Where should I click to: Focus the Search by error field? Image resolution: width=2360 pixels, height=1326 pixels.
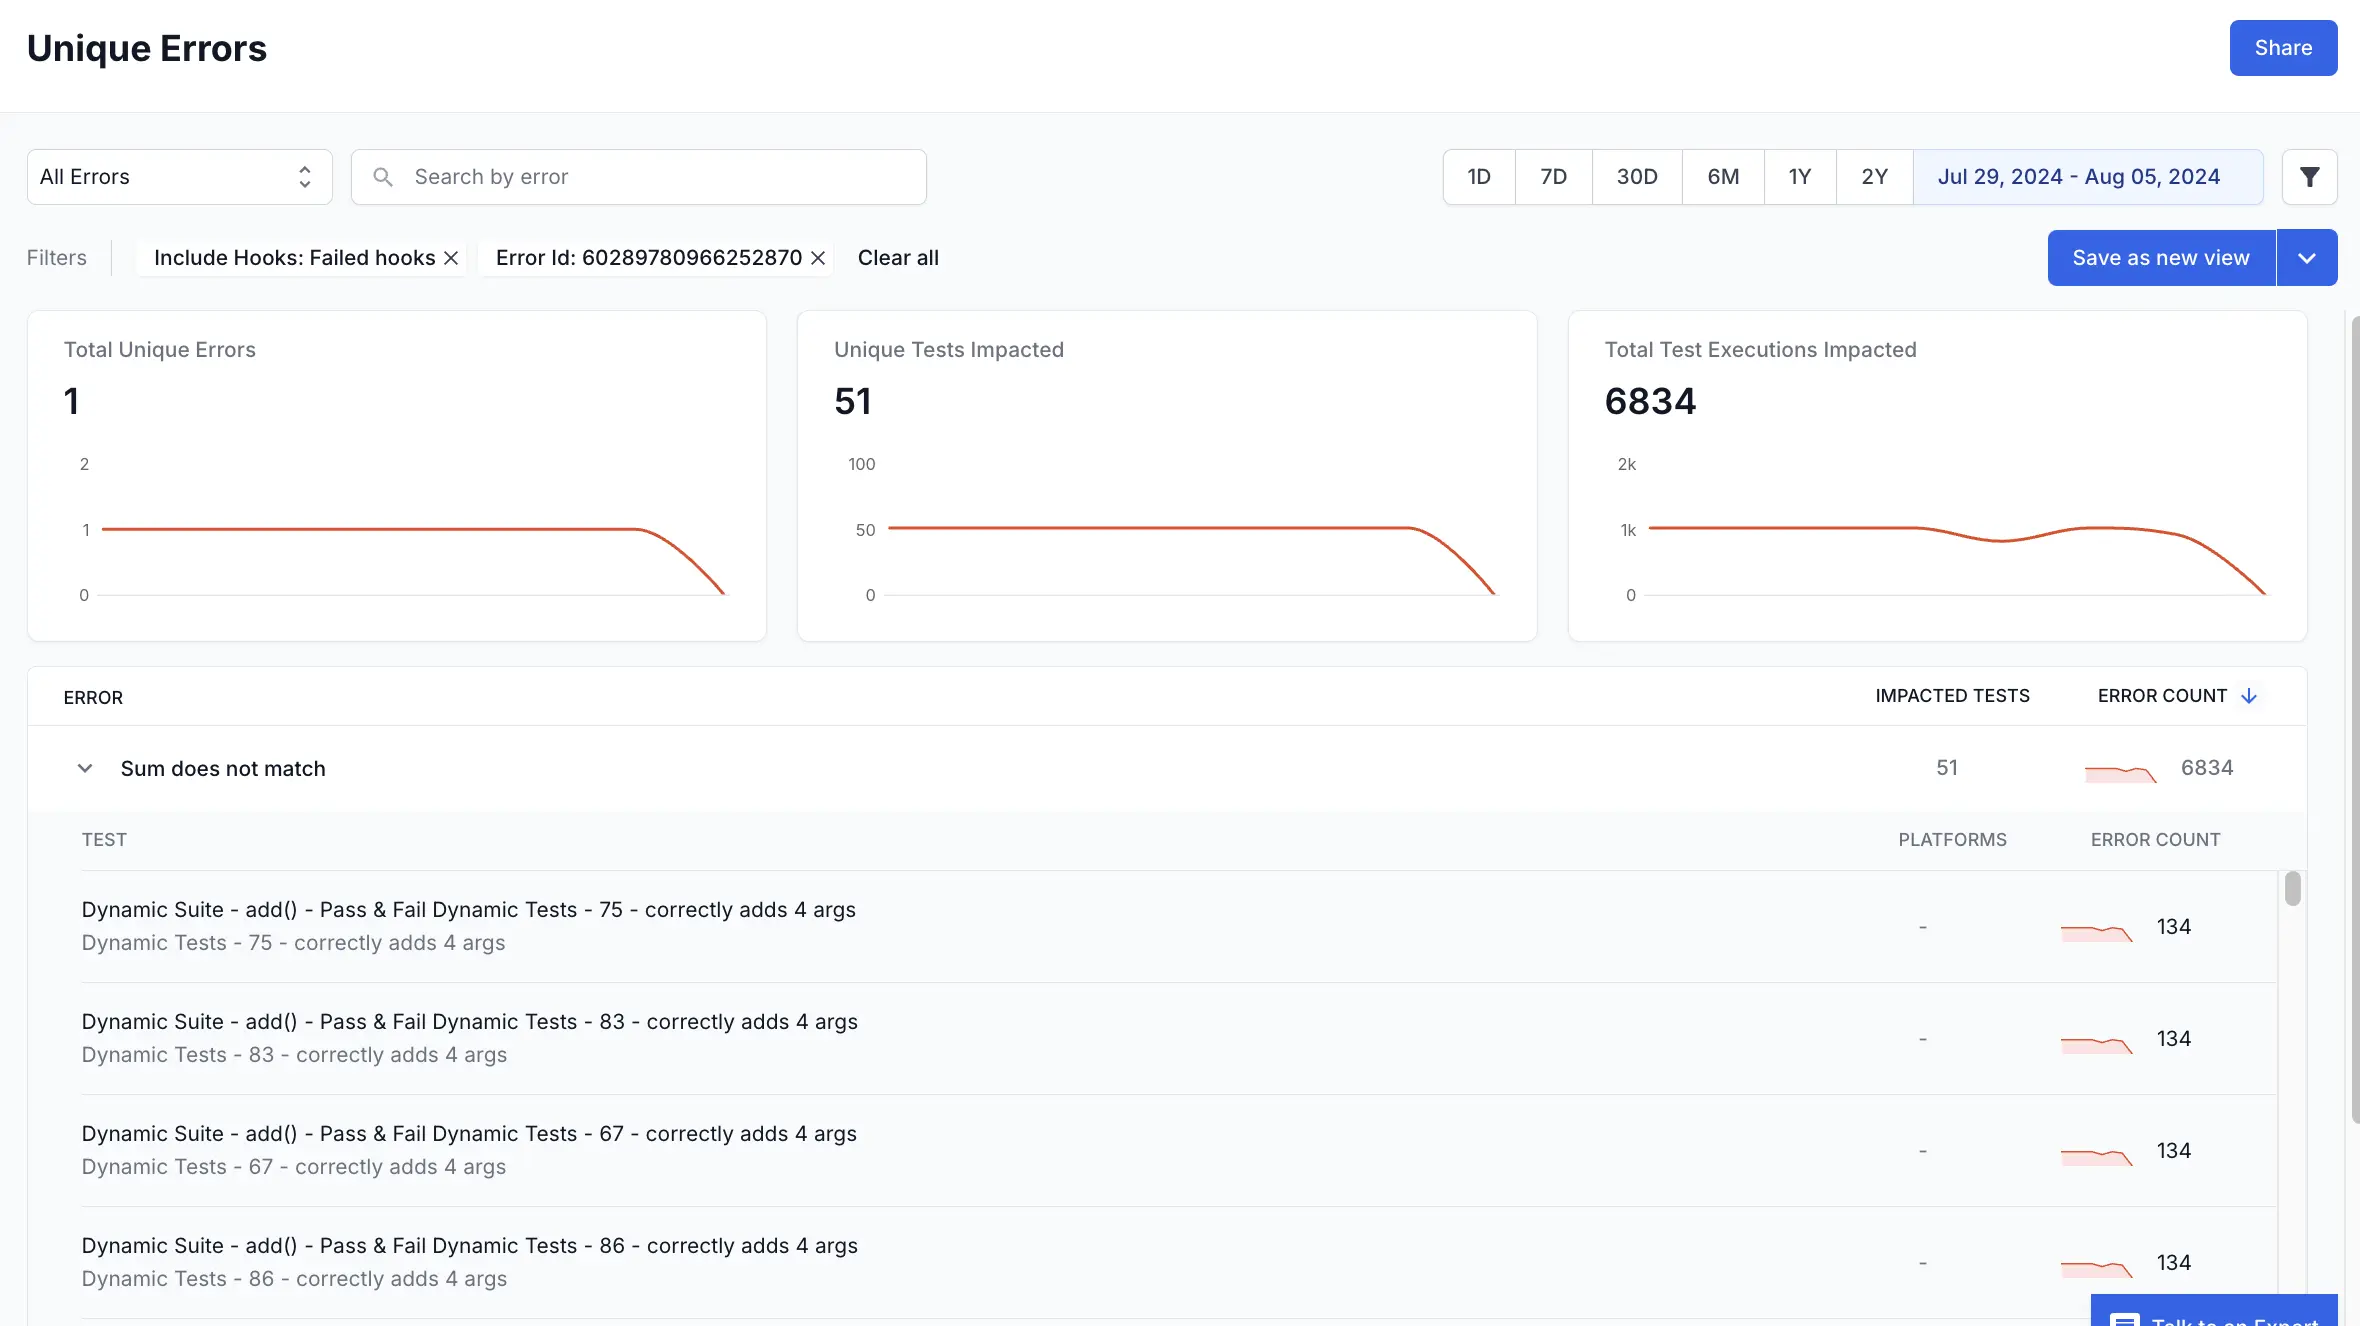tap(660, 177)
